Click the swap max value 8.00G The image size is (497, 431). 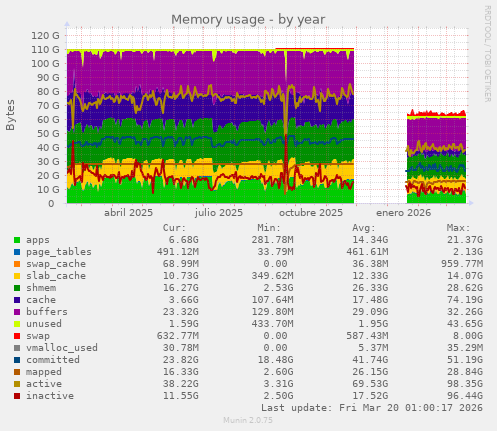coord(468,336)
